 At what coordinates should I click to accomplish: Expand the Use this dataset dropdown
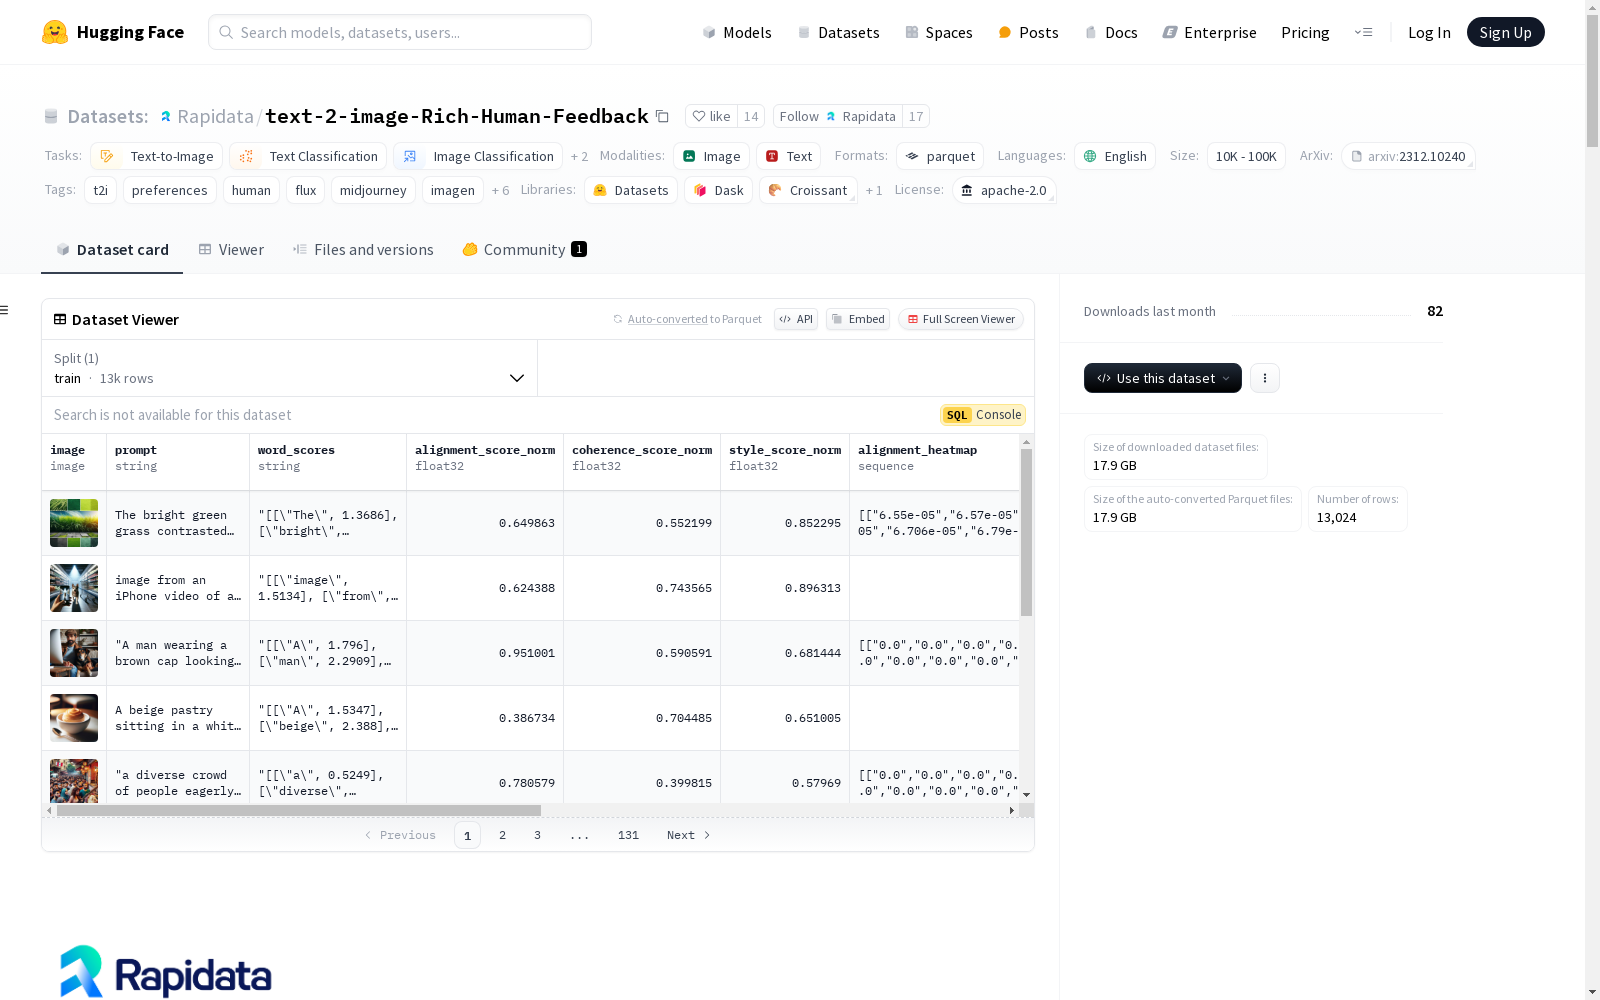click(1162, 378)
